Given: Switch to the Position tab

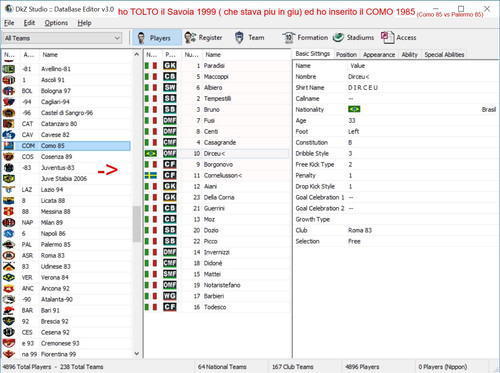Looking at the screenshot, I should pyautogui.click(x=346, y=55).
